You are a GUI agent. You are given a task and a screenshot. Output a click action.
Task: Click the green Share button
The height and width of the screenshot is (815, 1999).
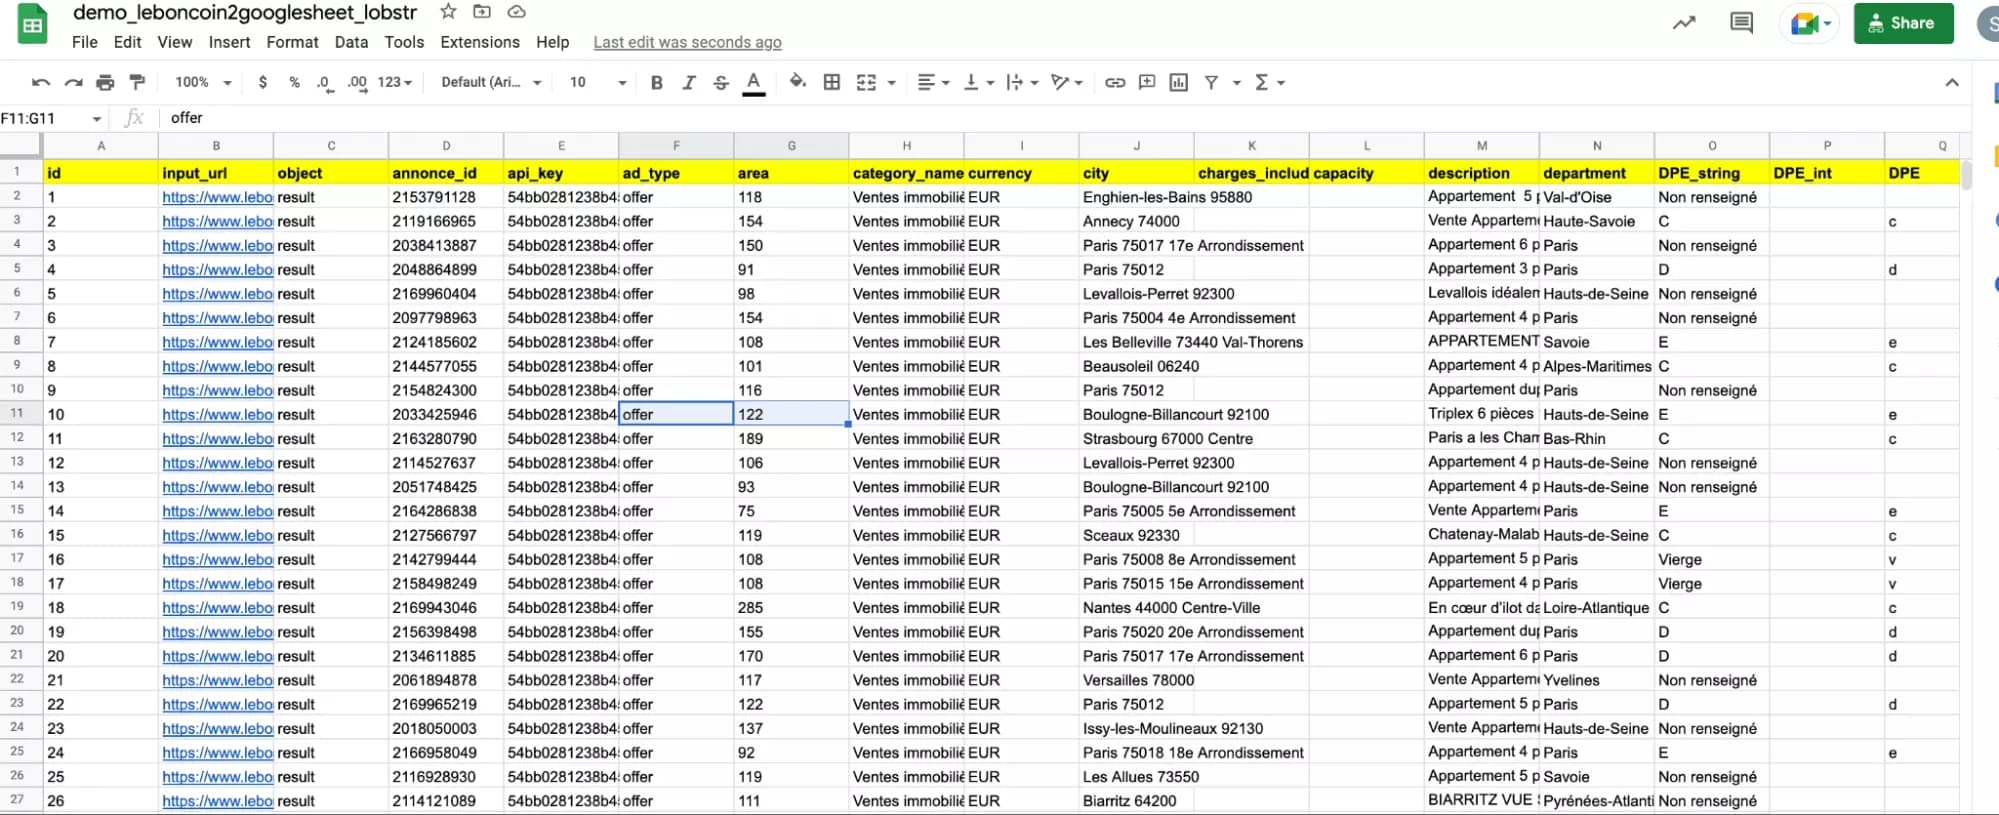coord(1903,23)
